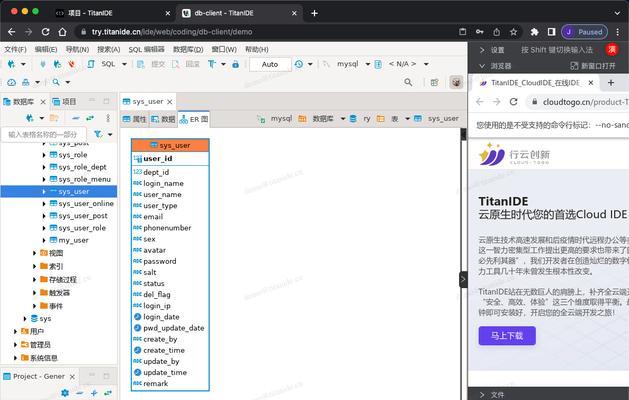629x400 pixels.
Task: Click the filter funnel icon in navigator
Action: 97,134
